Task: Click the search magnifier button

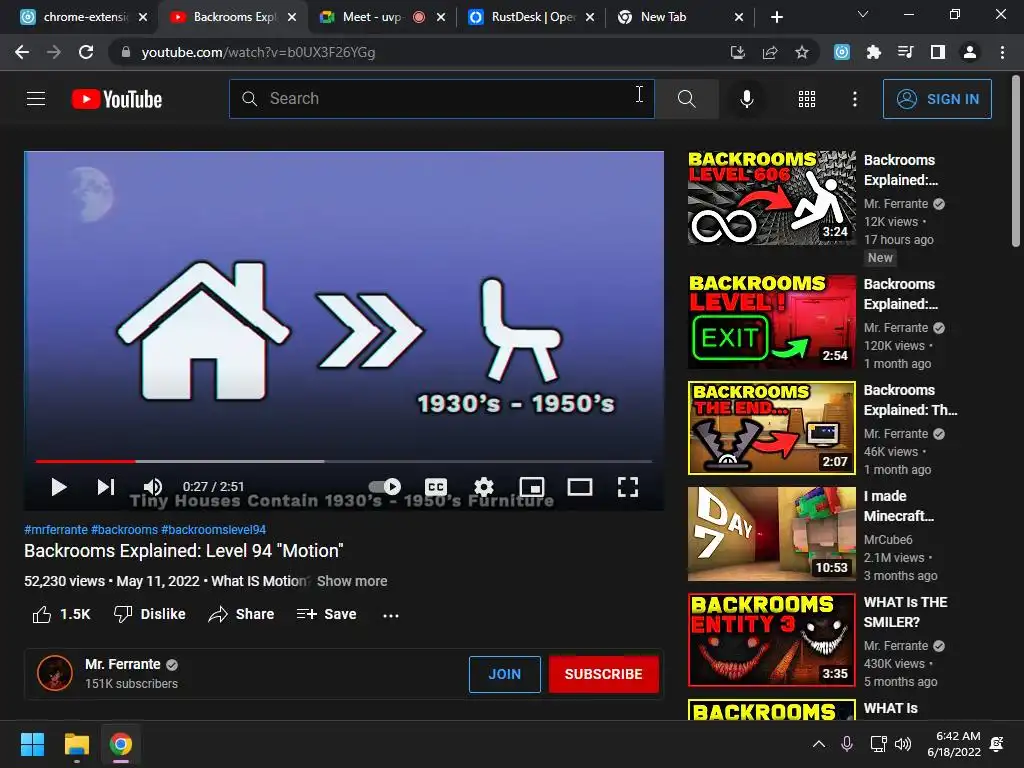Action: (686, 99)
